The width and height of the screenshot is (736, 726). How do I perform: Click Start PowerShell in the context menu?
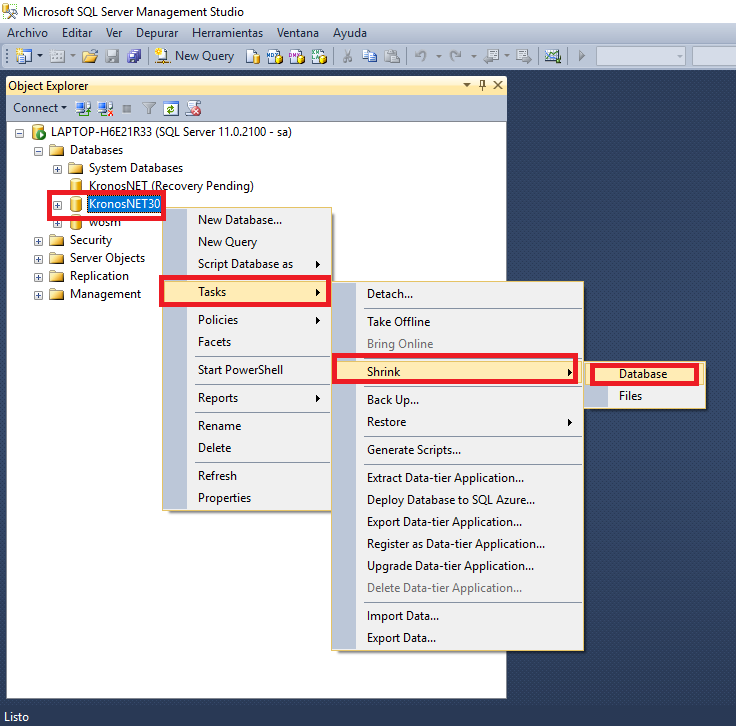coord(247,370)
